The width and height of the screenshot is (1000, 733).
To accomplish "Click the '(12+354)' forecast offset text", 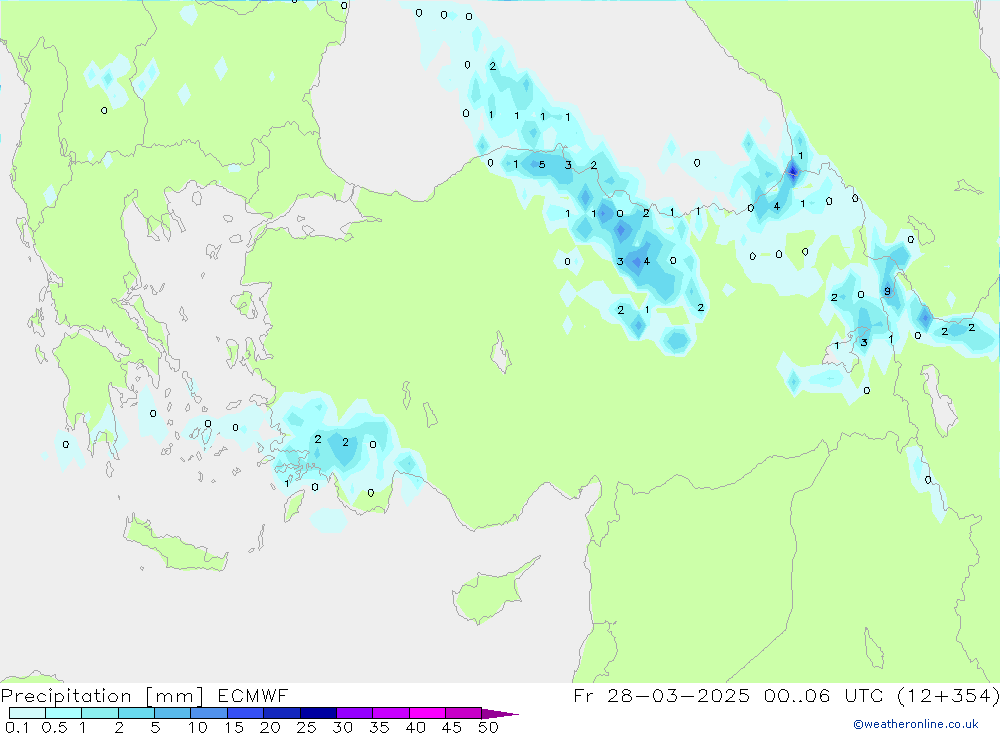I will (948, 695).
